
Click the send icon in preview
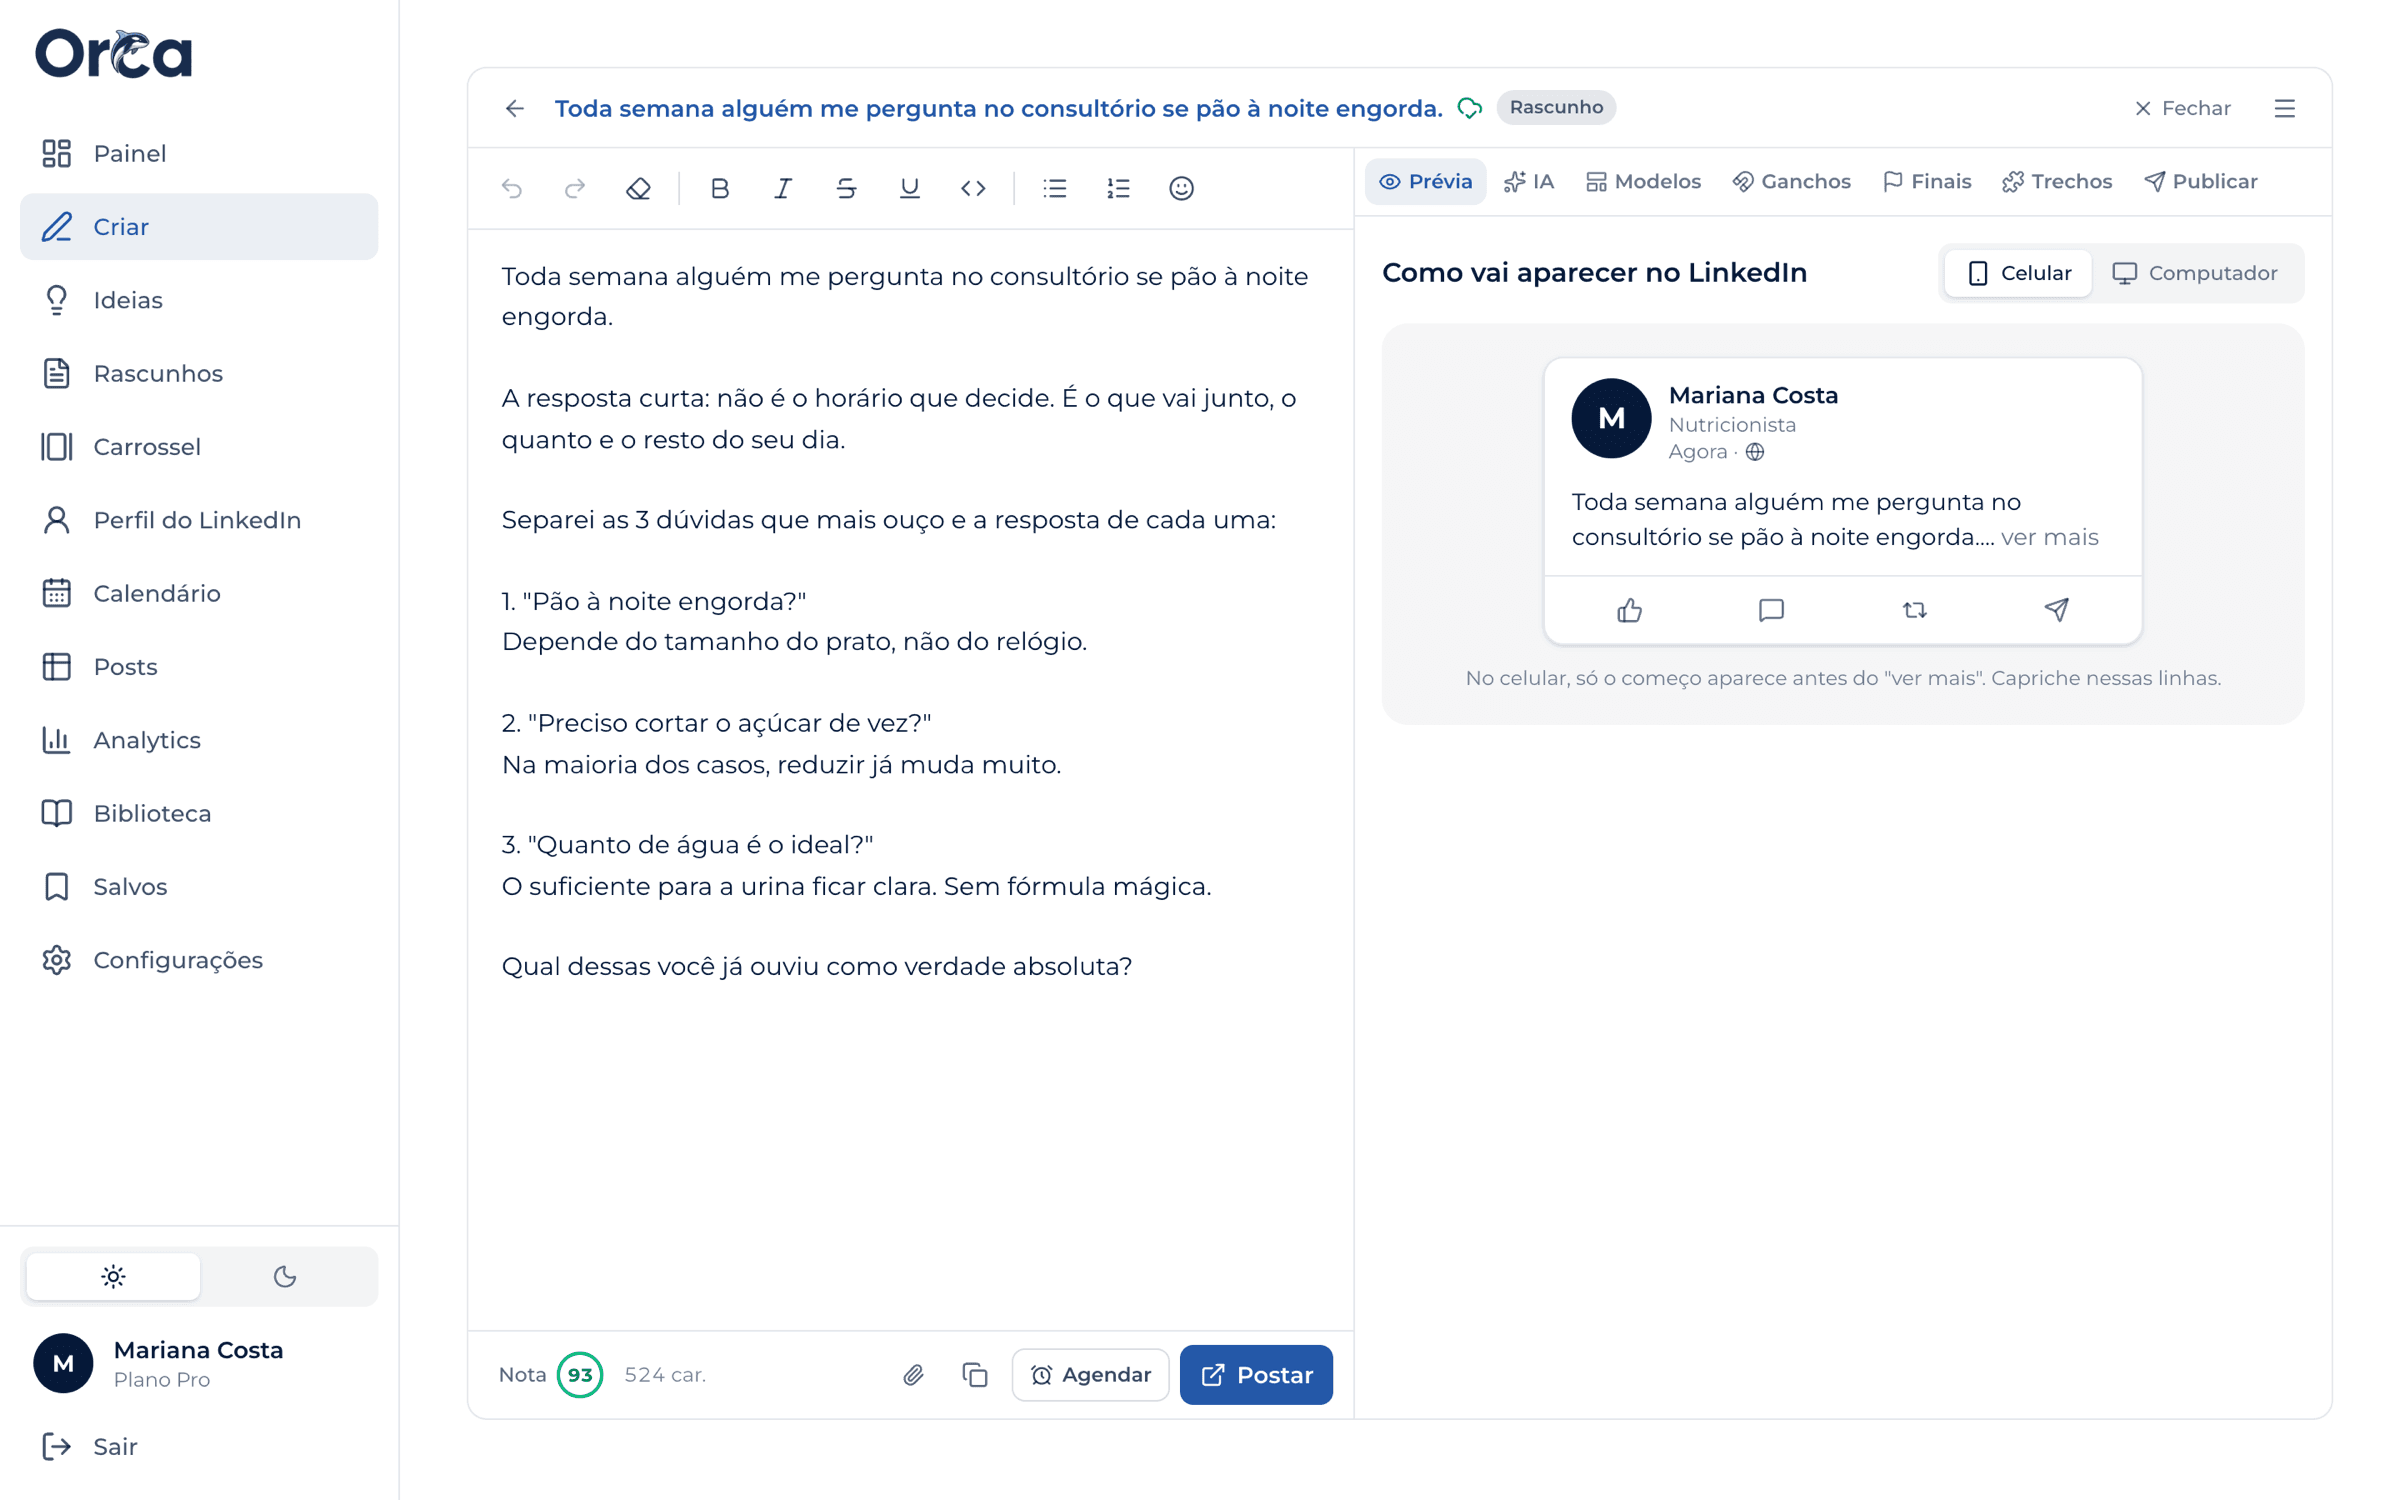click(2056, 610)
